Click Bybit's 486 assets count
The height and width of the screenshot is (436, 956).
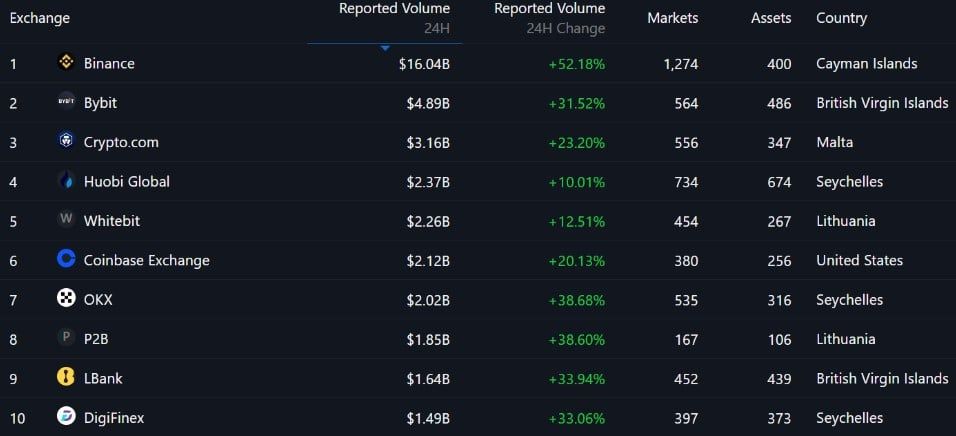780,104
